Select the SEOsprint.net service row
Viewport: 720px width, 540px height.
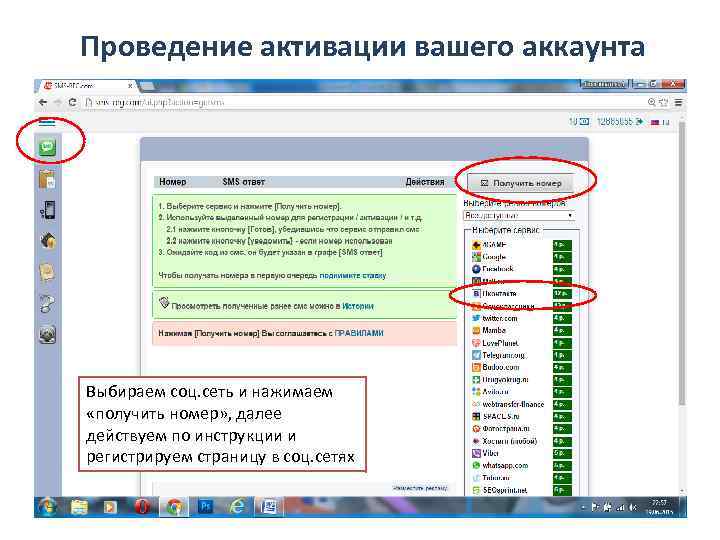click(x=521, y=490)
